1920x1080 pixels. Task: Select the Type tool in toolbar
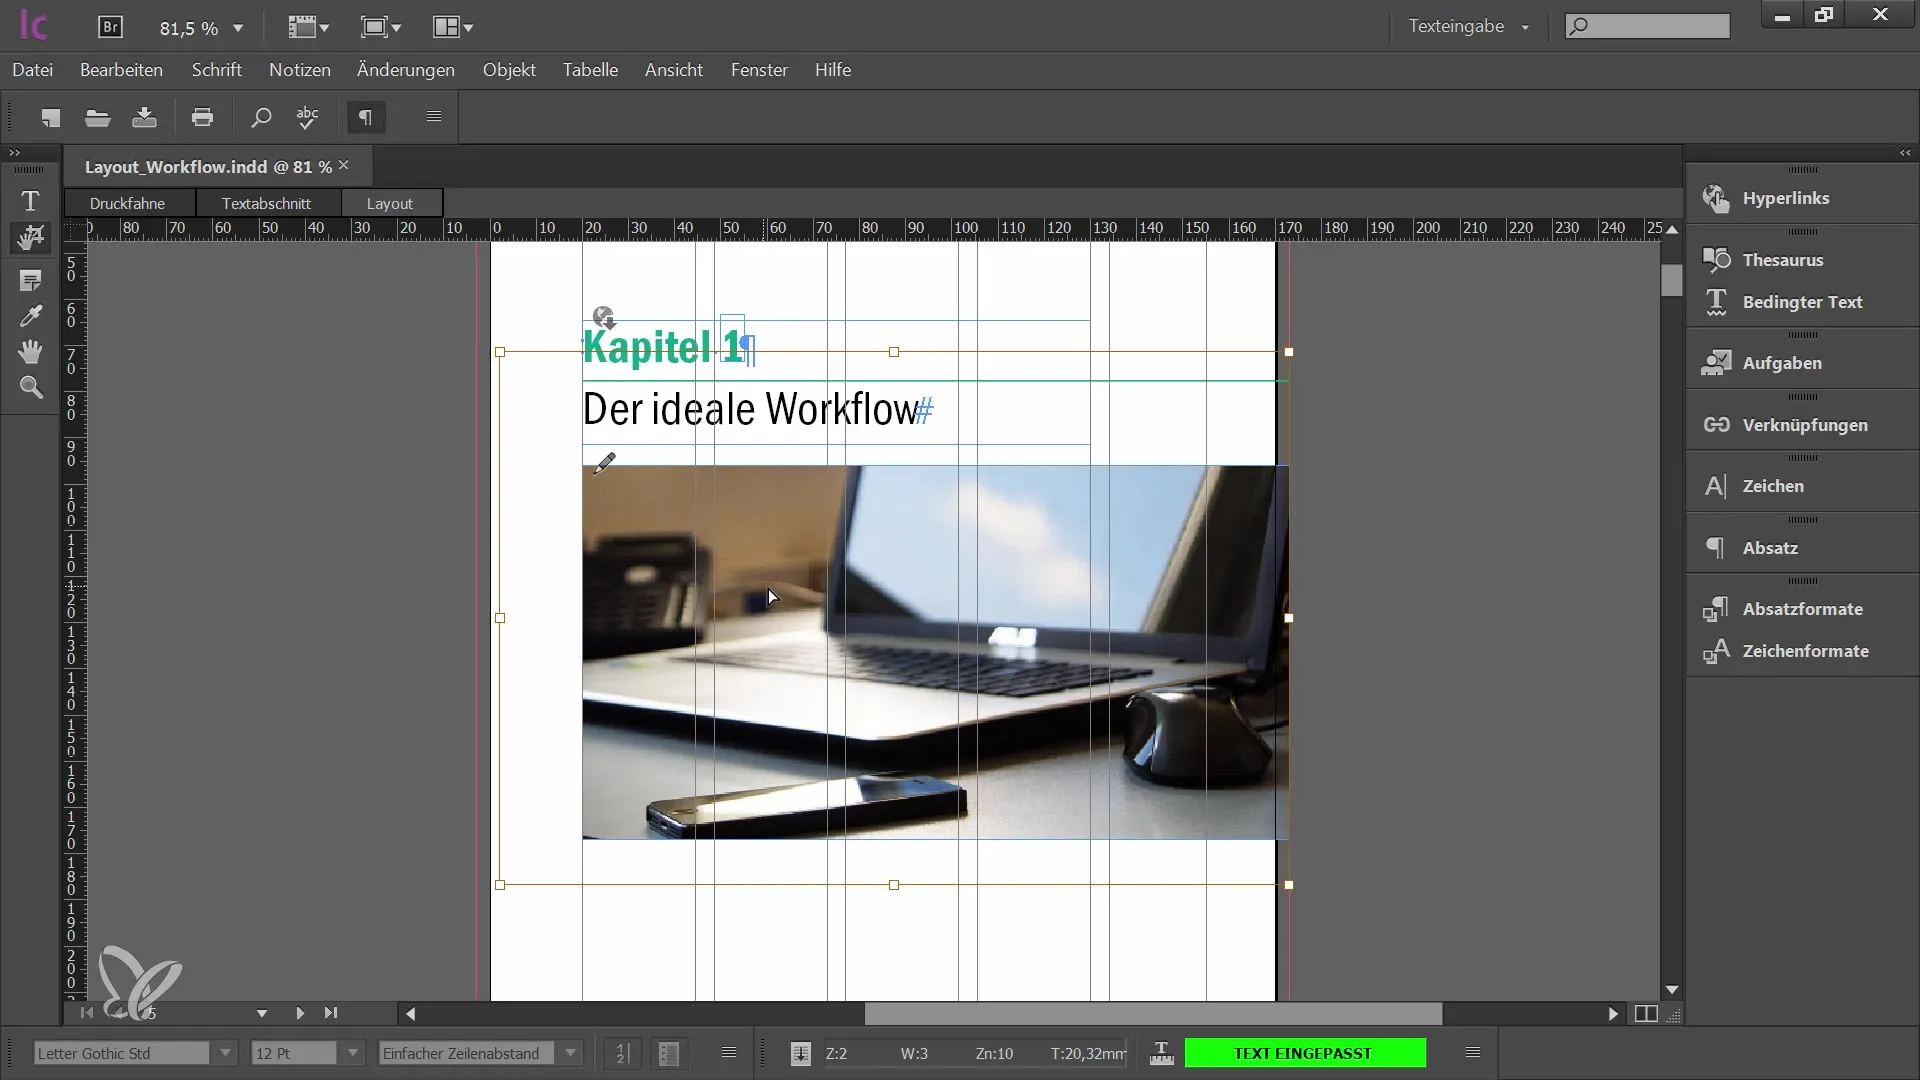click(x=29, y=198)
